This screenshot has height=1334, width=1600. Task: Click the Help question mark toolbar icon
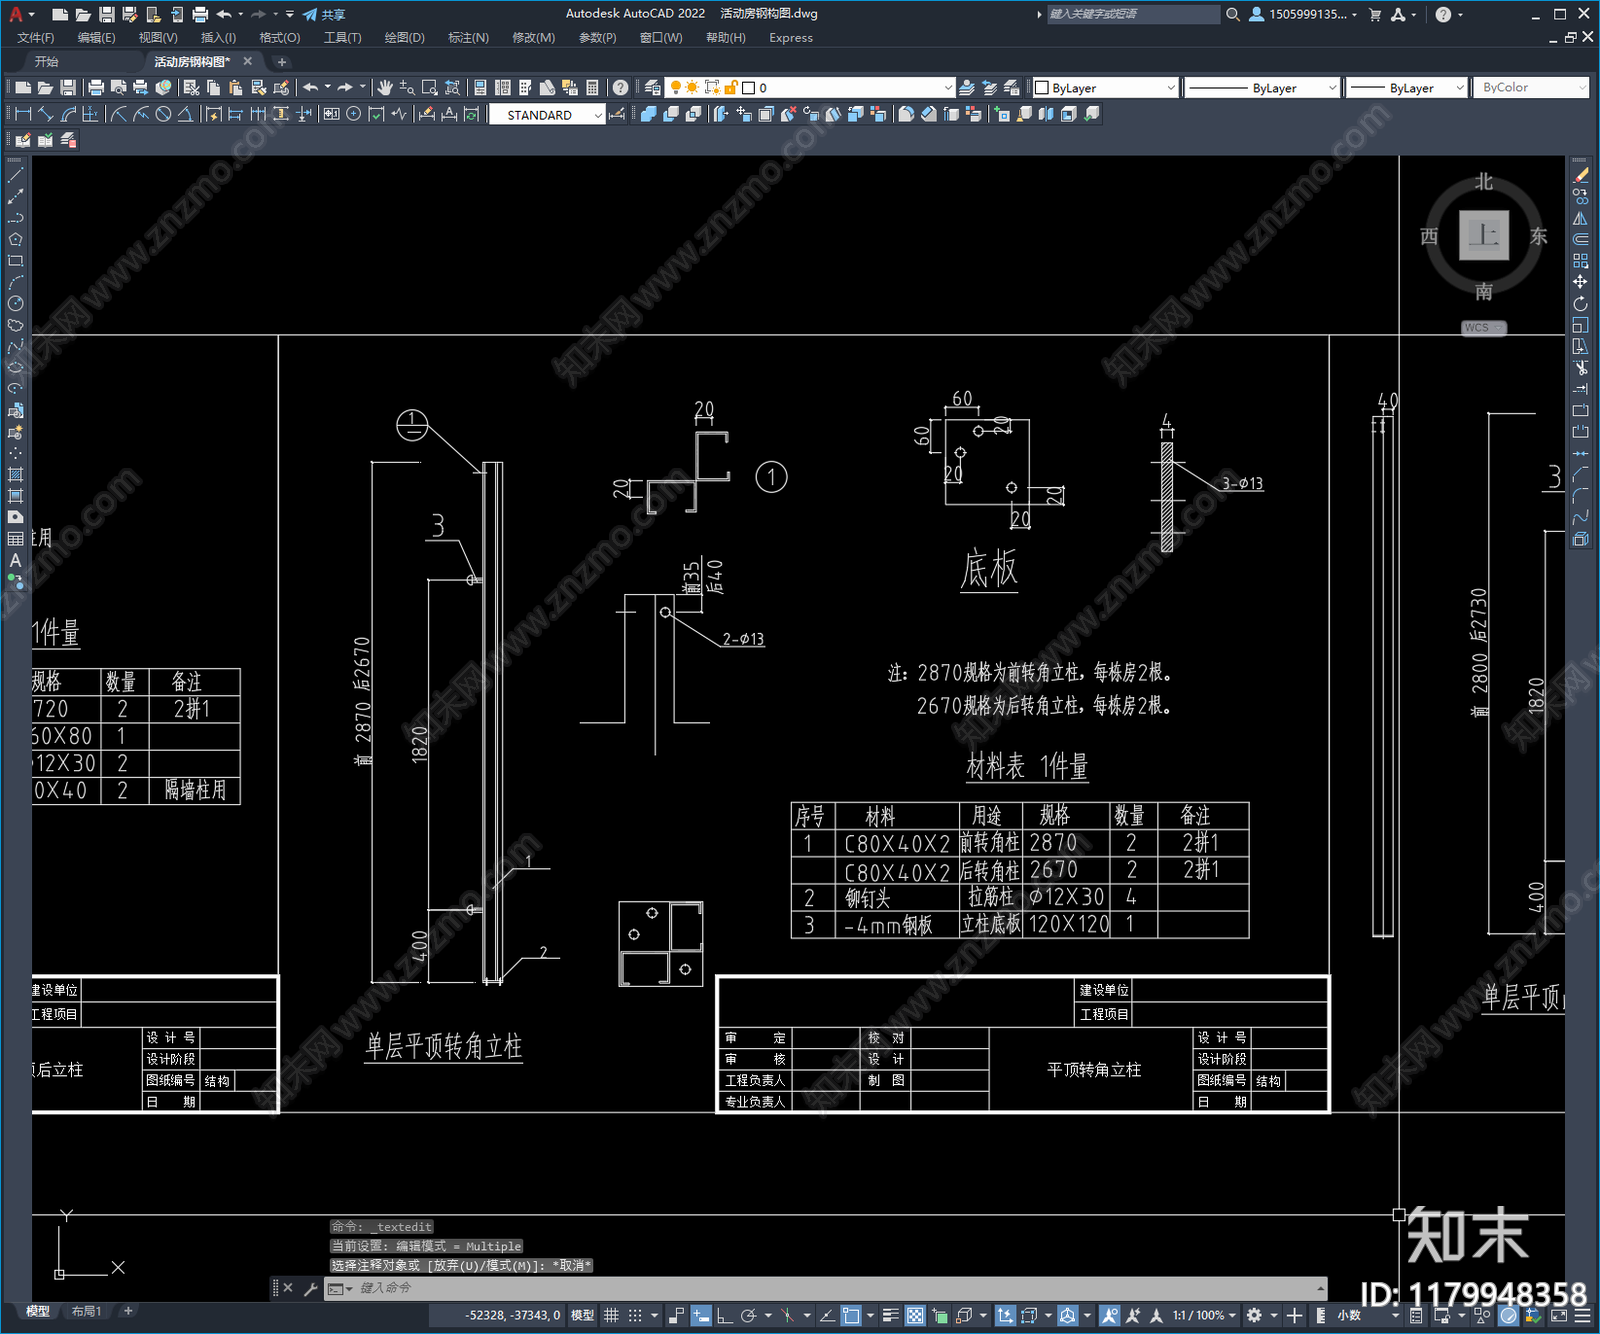click(x=621, y=88)
